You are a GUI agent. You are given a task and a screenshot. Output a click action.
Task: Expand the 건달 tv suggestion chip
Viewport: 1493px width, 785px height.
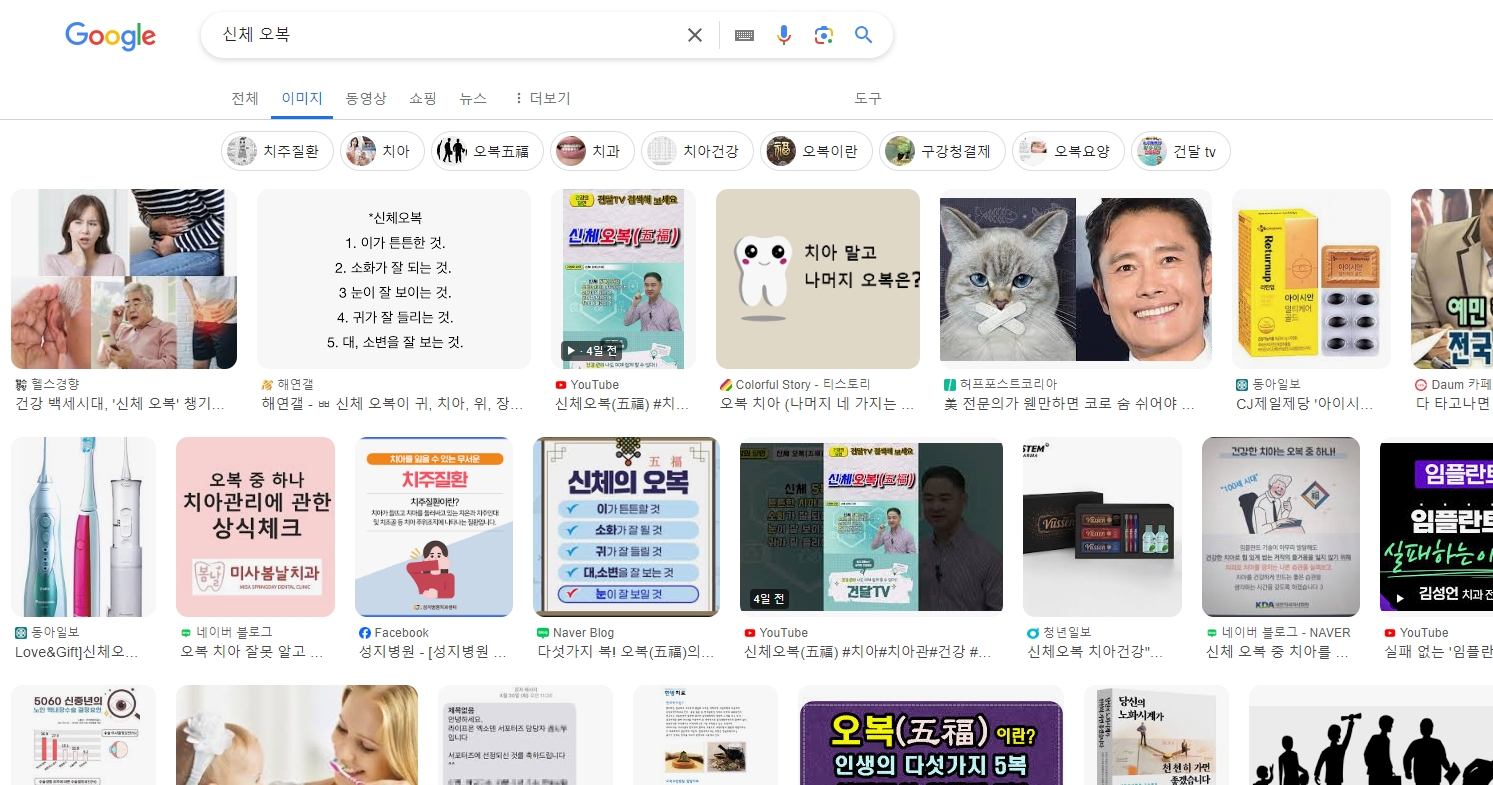(x=1180, y=151)
